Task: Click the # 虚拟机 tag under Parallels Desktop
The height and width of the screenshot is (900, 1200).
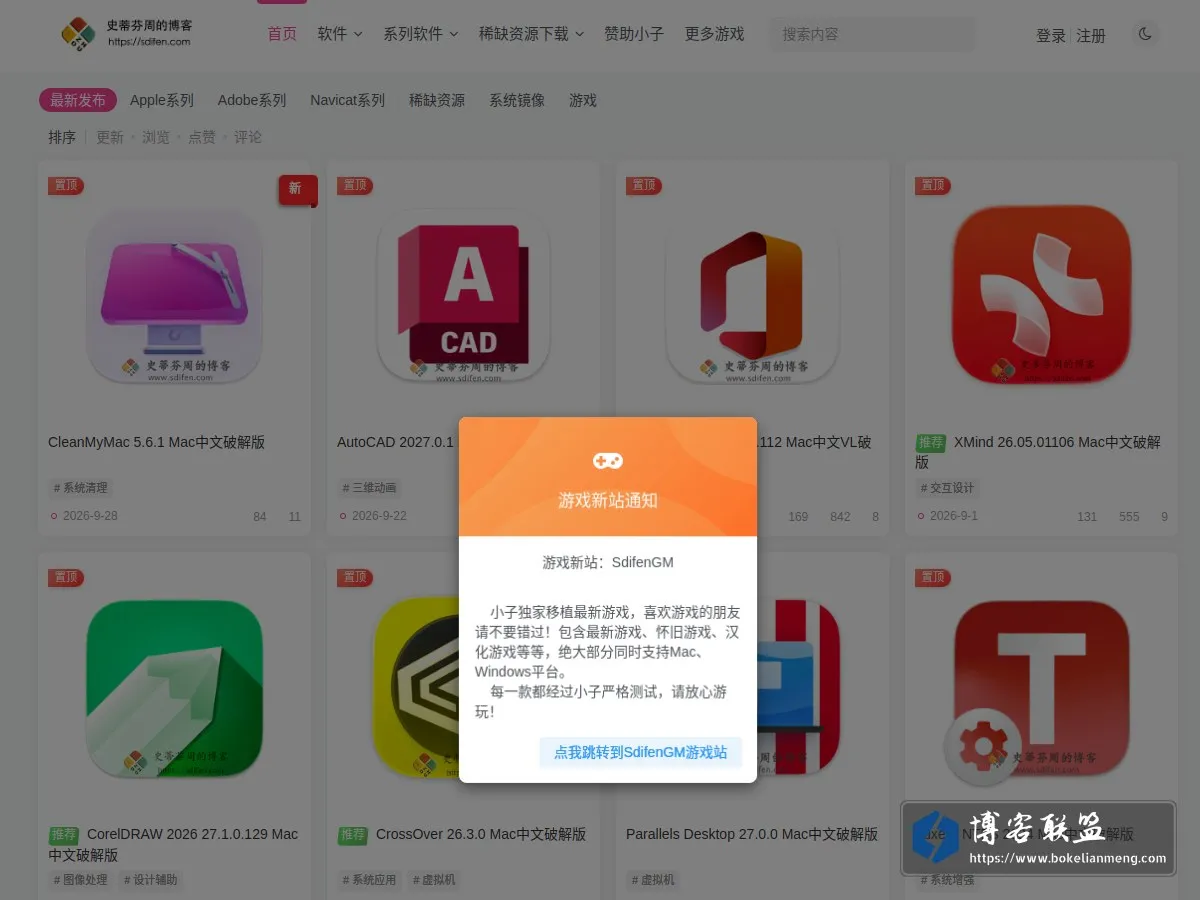Action: click(653, 880)
